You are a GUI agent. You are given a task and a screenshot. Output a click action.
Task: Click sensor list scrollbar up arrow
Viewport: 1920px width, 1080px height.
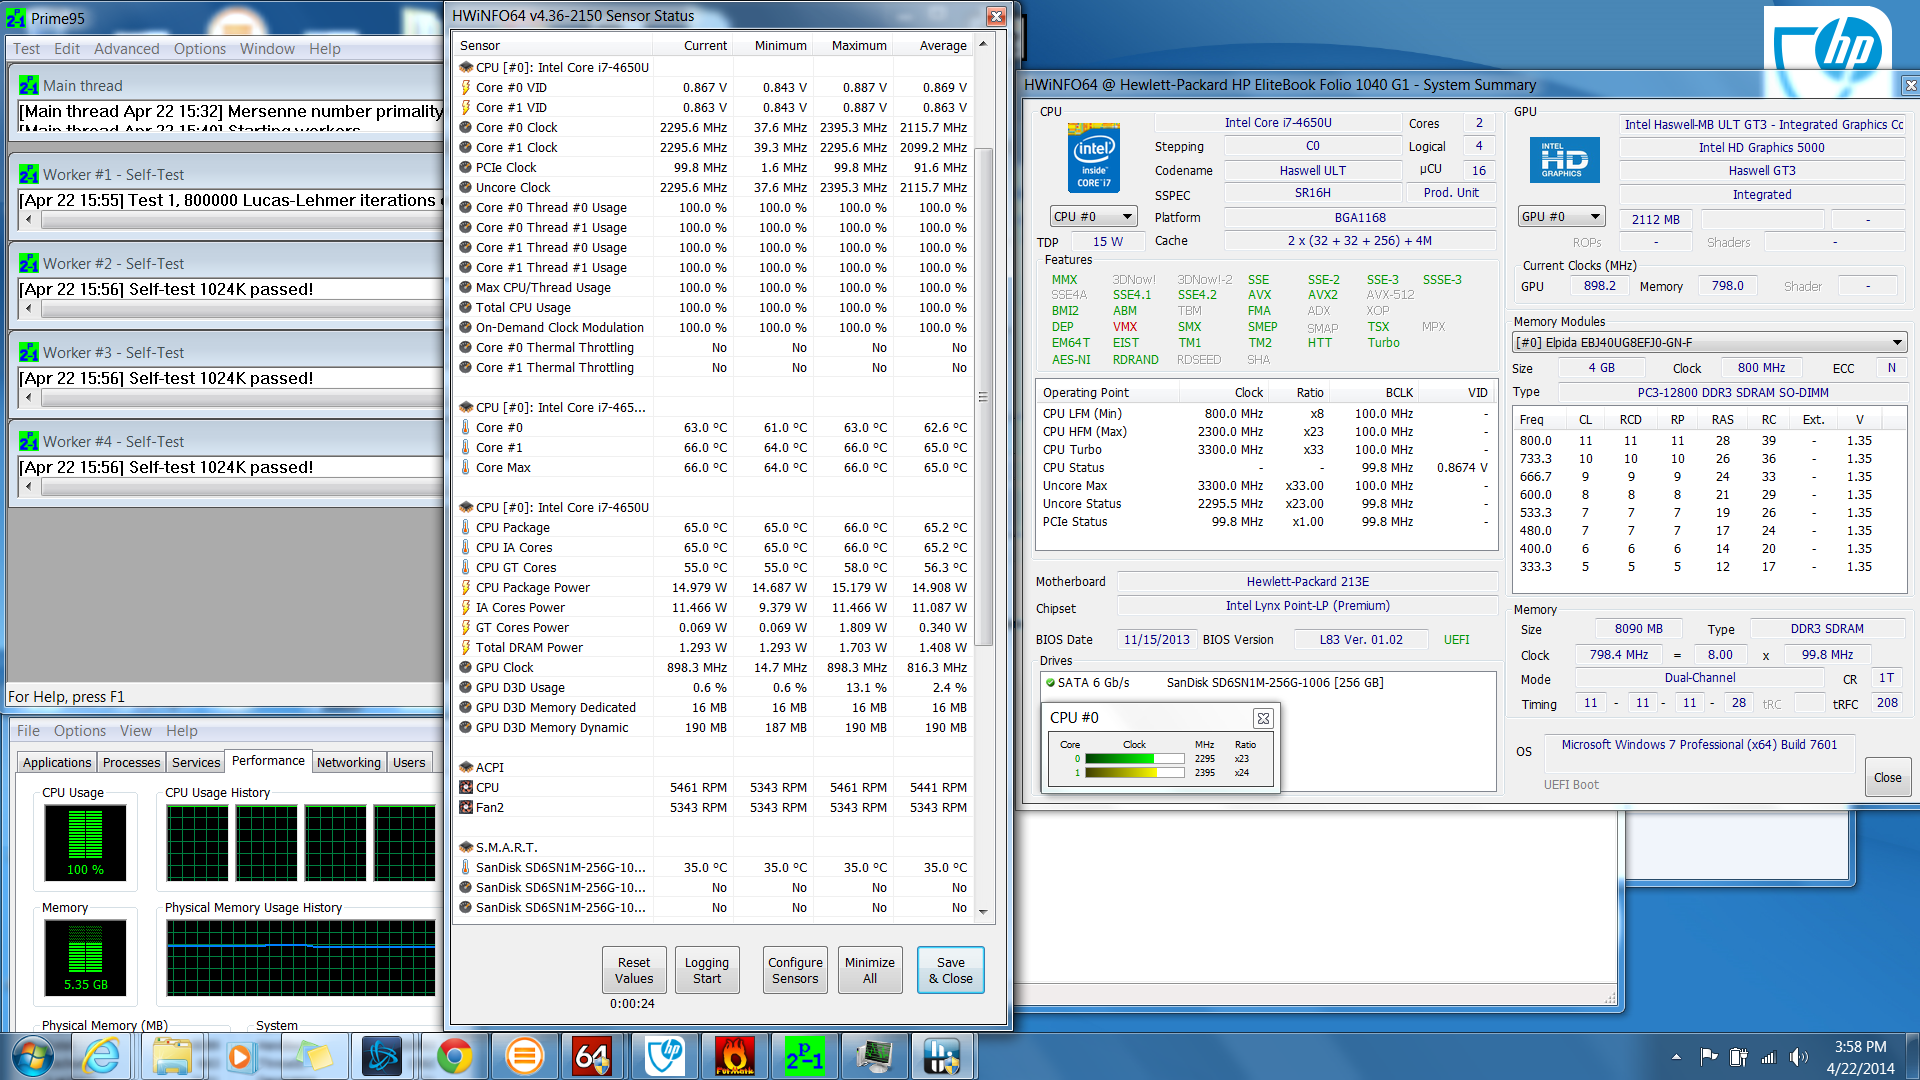[983, 44]
